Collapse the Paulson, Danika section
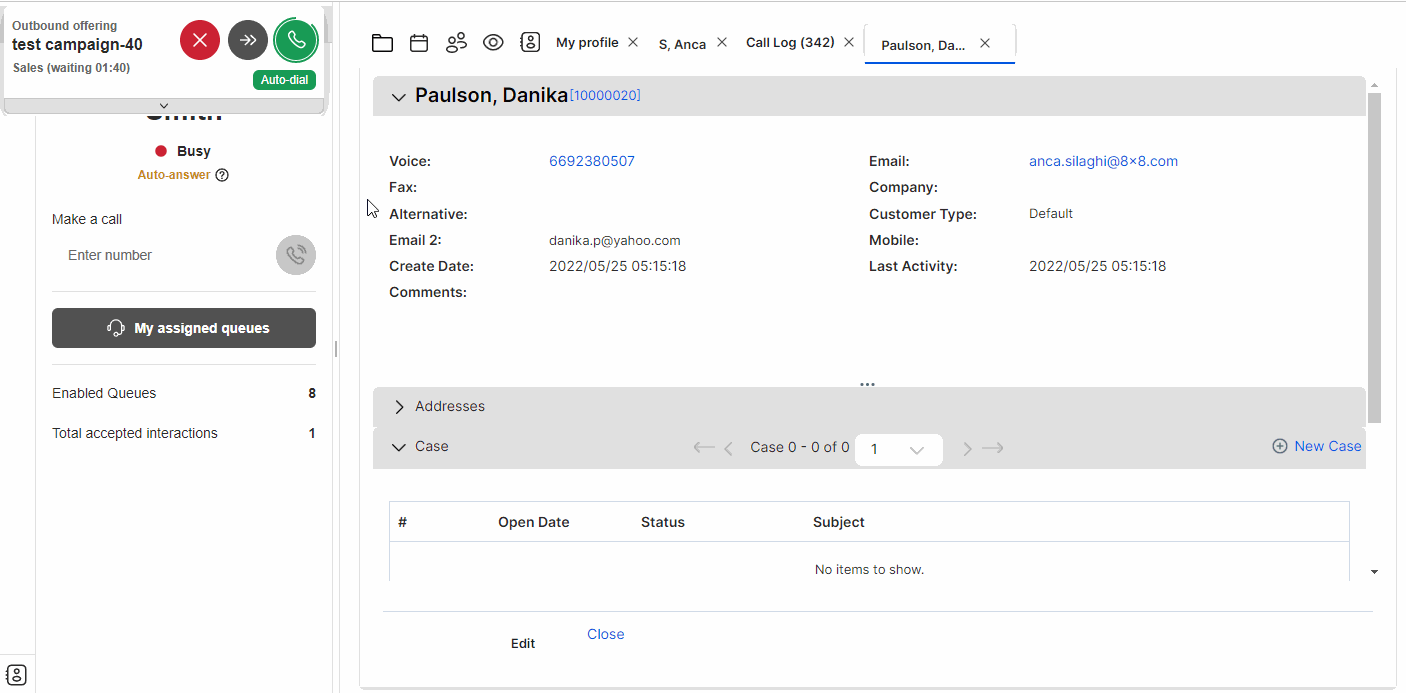Image resolution: width=1406 pixels, height=693 pixels. [x=399, y=97]
